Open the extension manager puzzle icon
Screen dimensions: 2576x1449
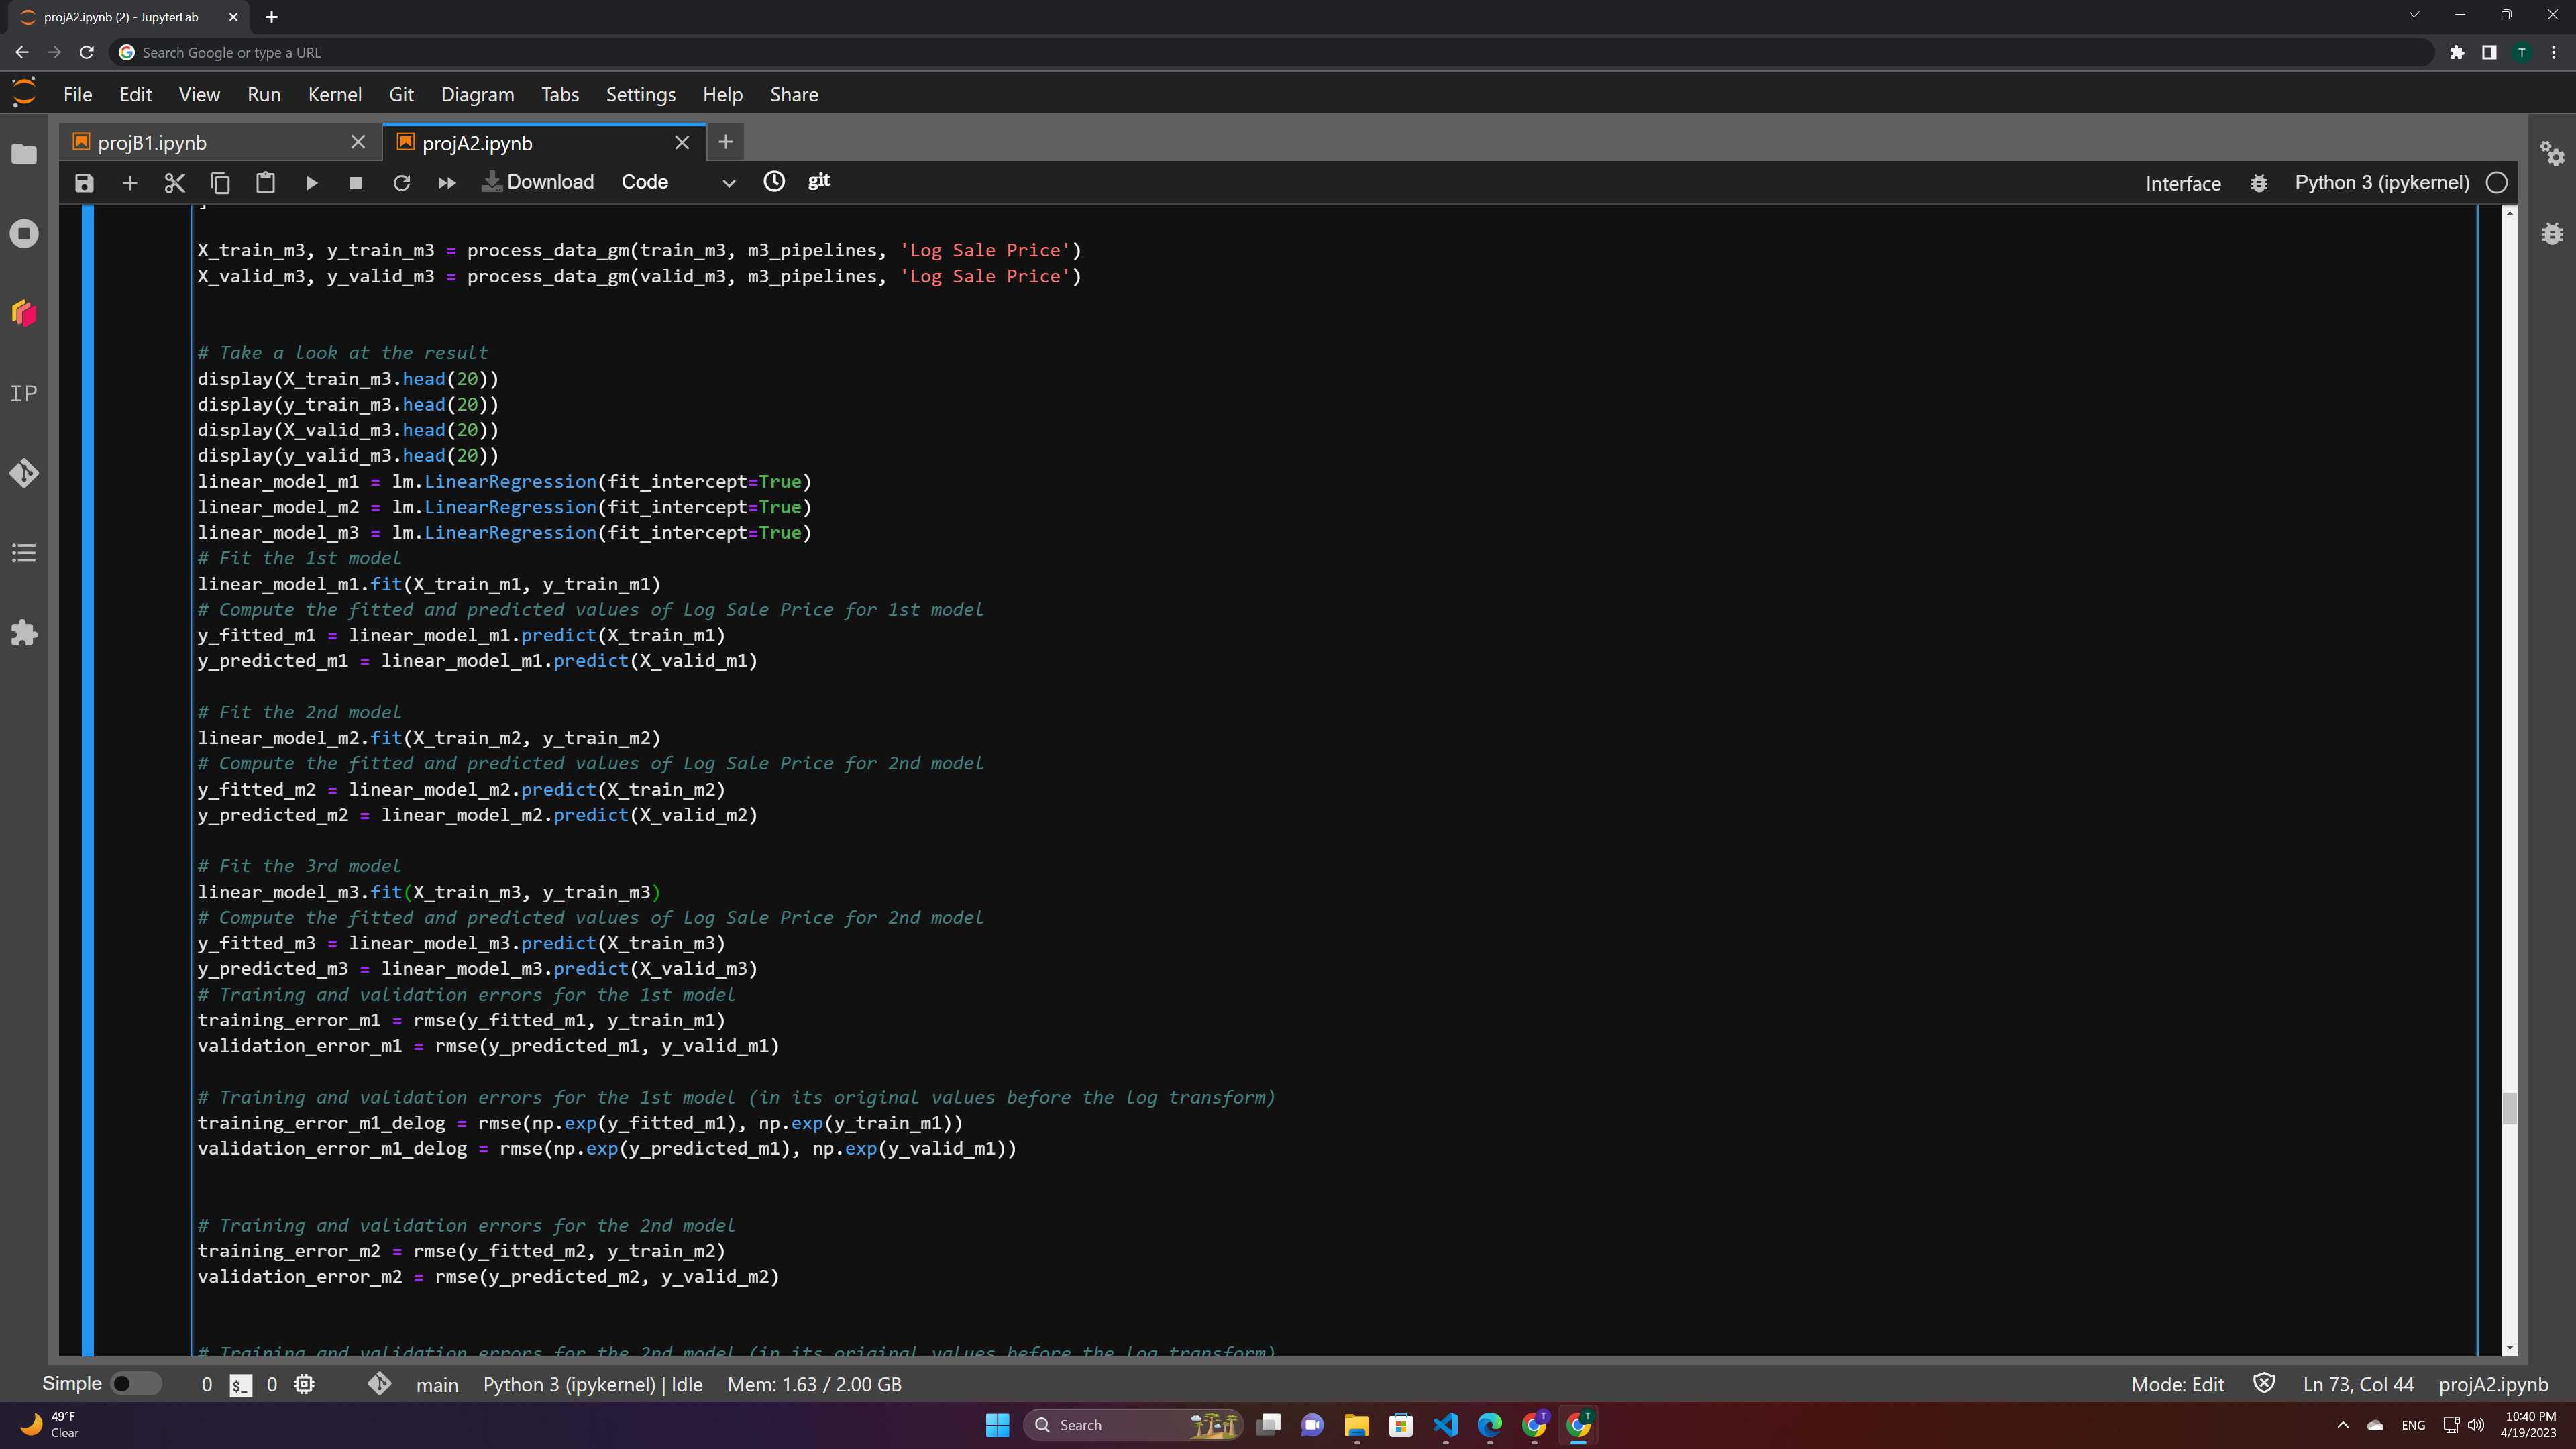[24, 633]
